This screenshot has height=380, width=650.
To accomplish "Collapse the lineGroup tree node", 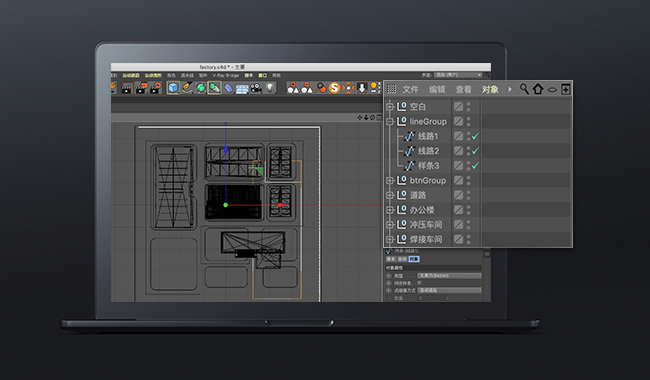I will click(x=390, y=121).
